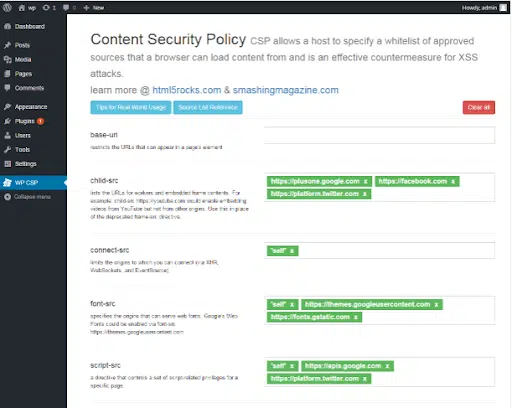Remove https://fonts.gstatic.com tag from font-src
This screenshot has height=408, width=512.
tap(356, 317)
